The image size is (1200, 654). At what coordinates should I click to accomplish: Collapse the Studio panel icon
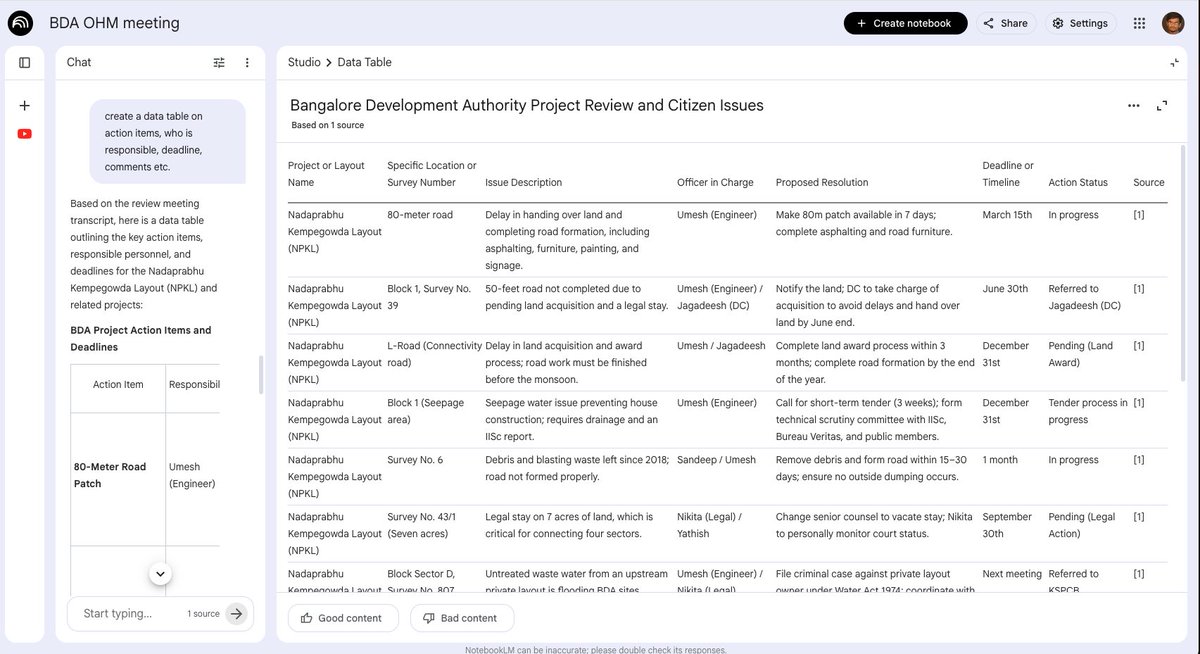point(1174,62)
